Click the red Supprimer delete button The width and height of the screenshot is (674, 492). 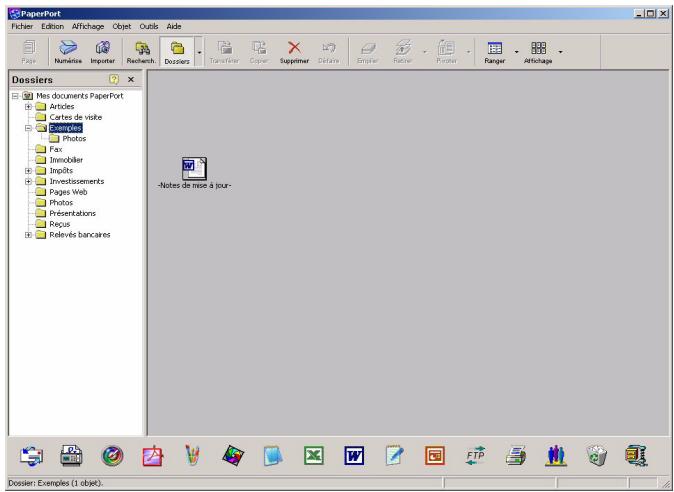tap(294, 52)
